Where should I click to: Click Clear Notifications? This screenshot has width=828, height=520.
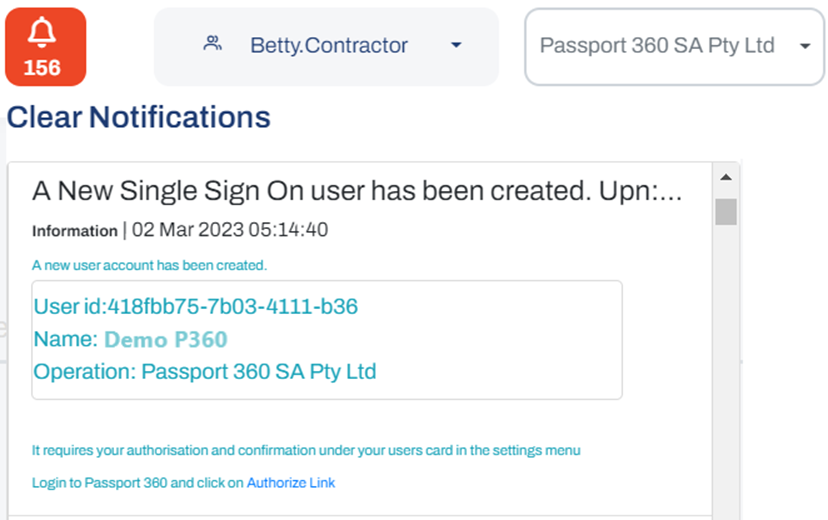(138, 117)
